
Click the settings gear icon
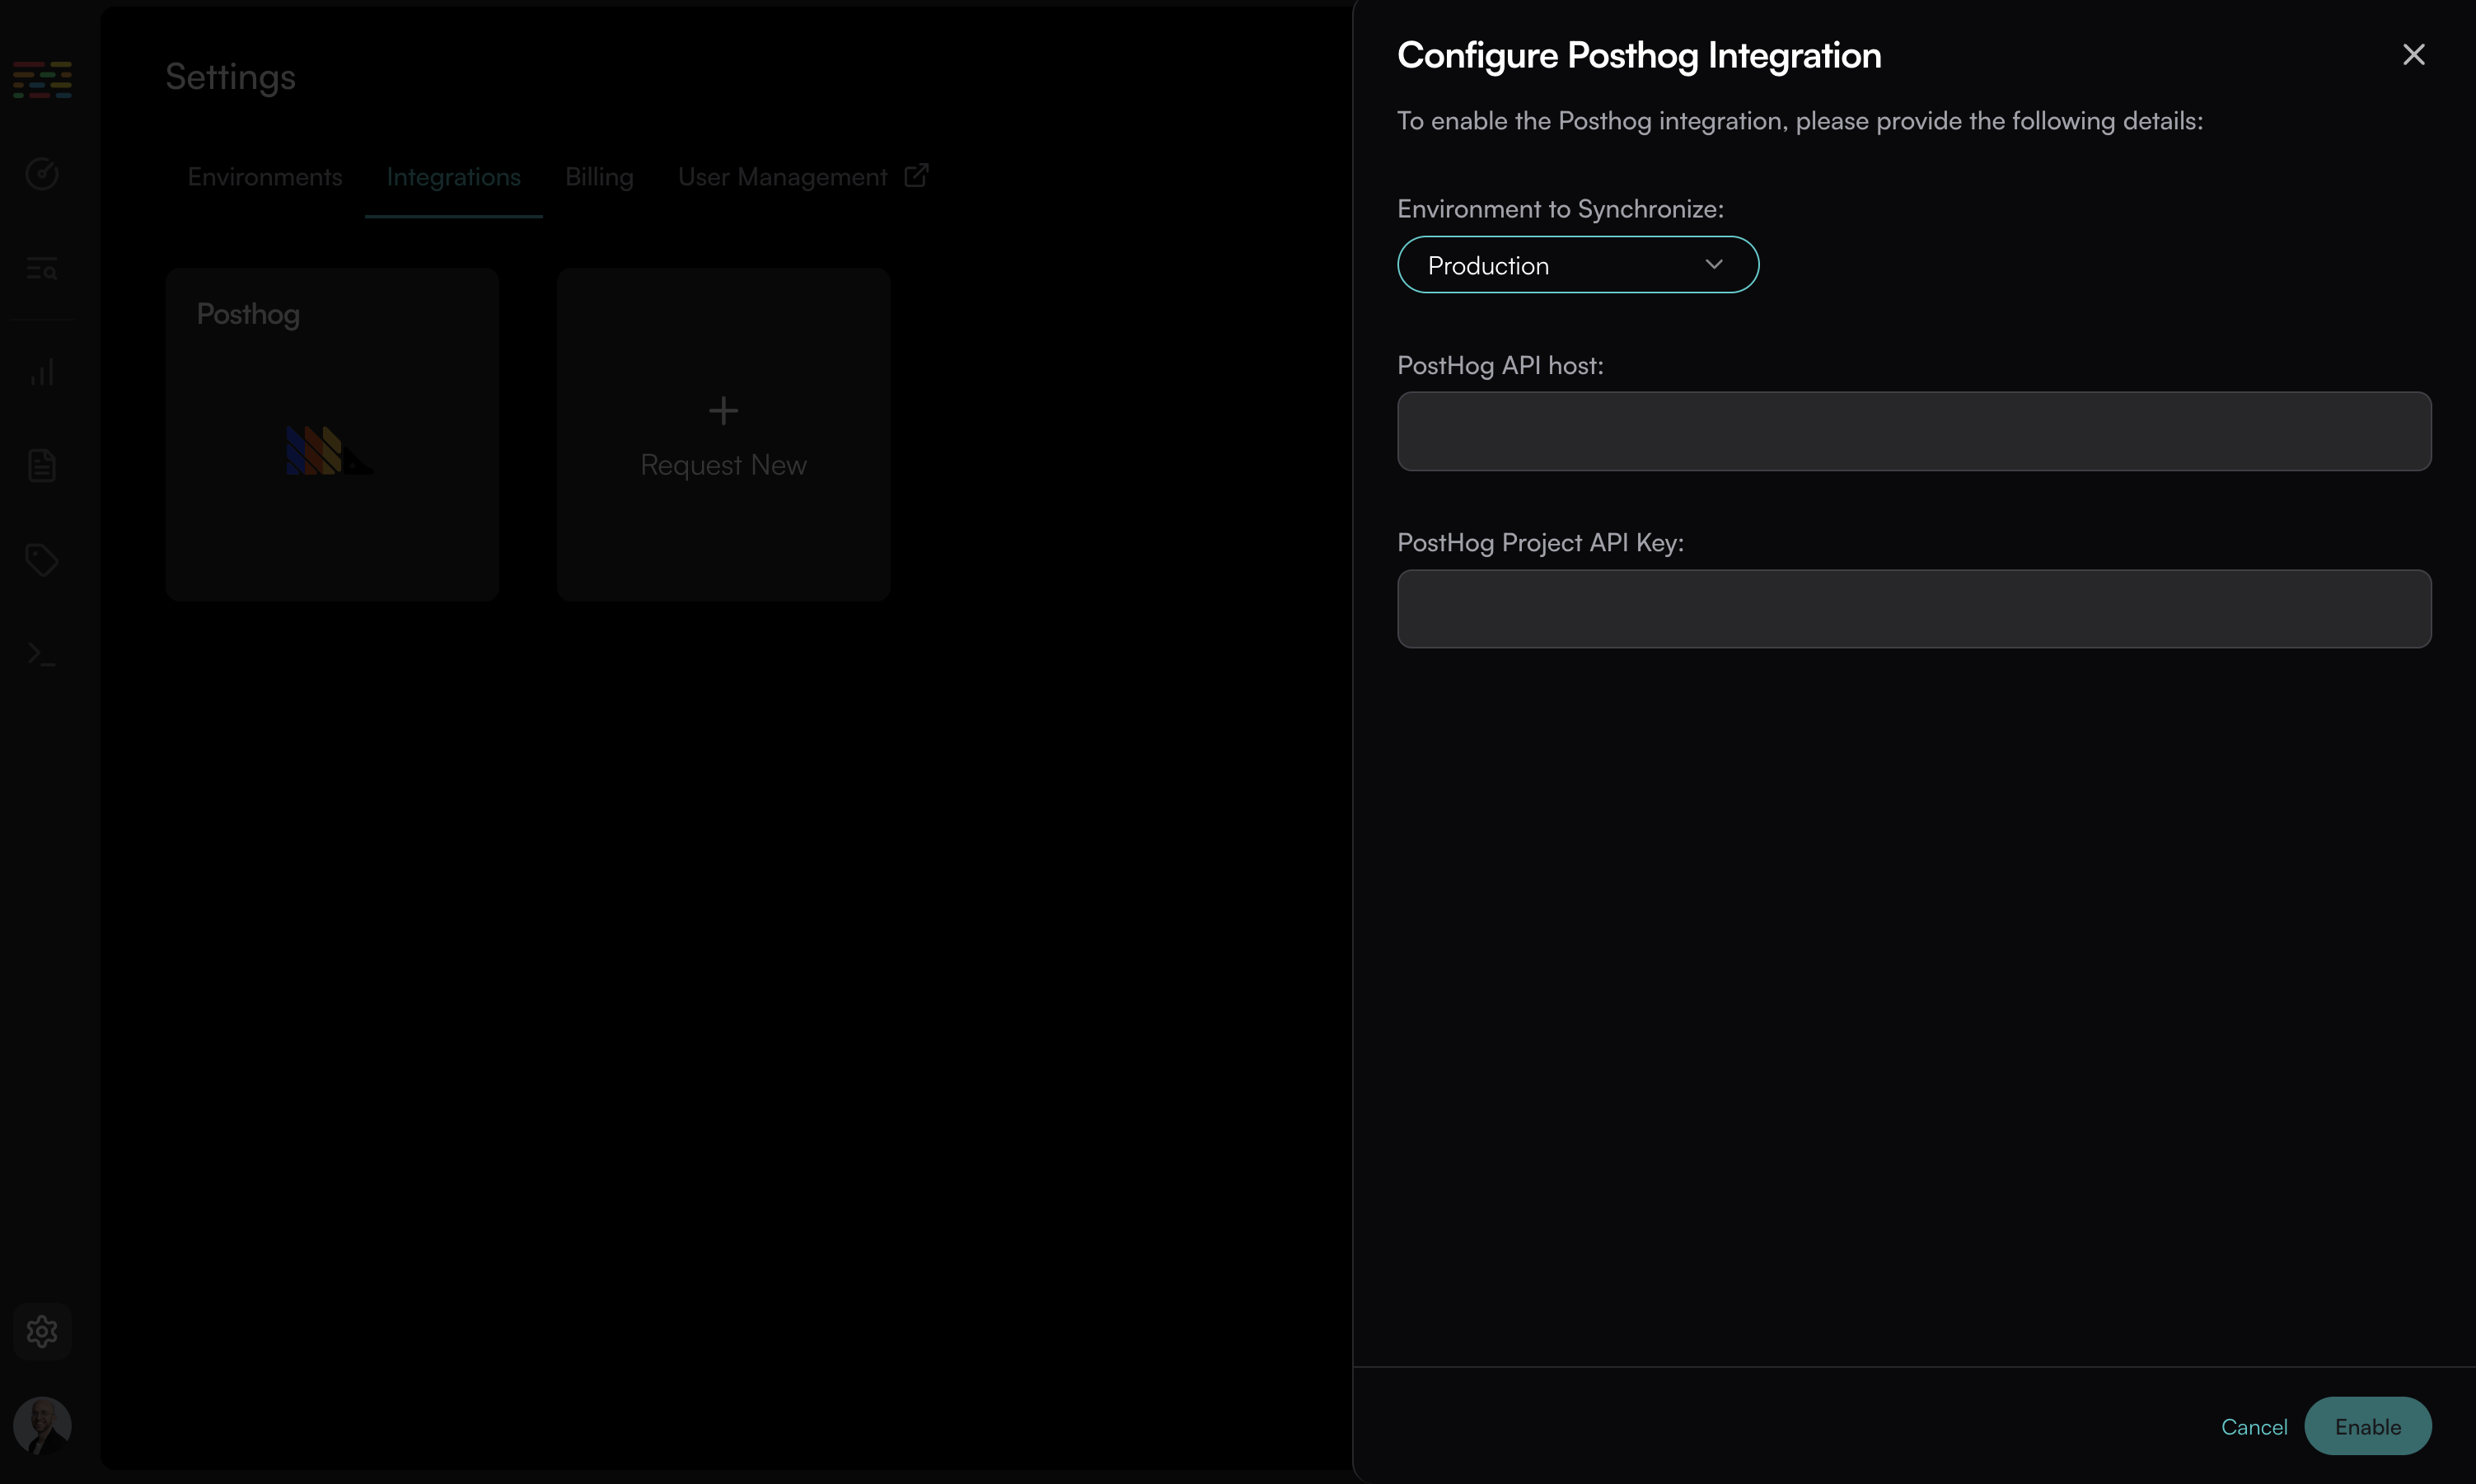(42, 1331)
